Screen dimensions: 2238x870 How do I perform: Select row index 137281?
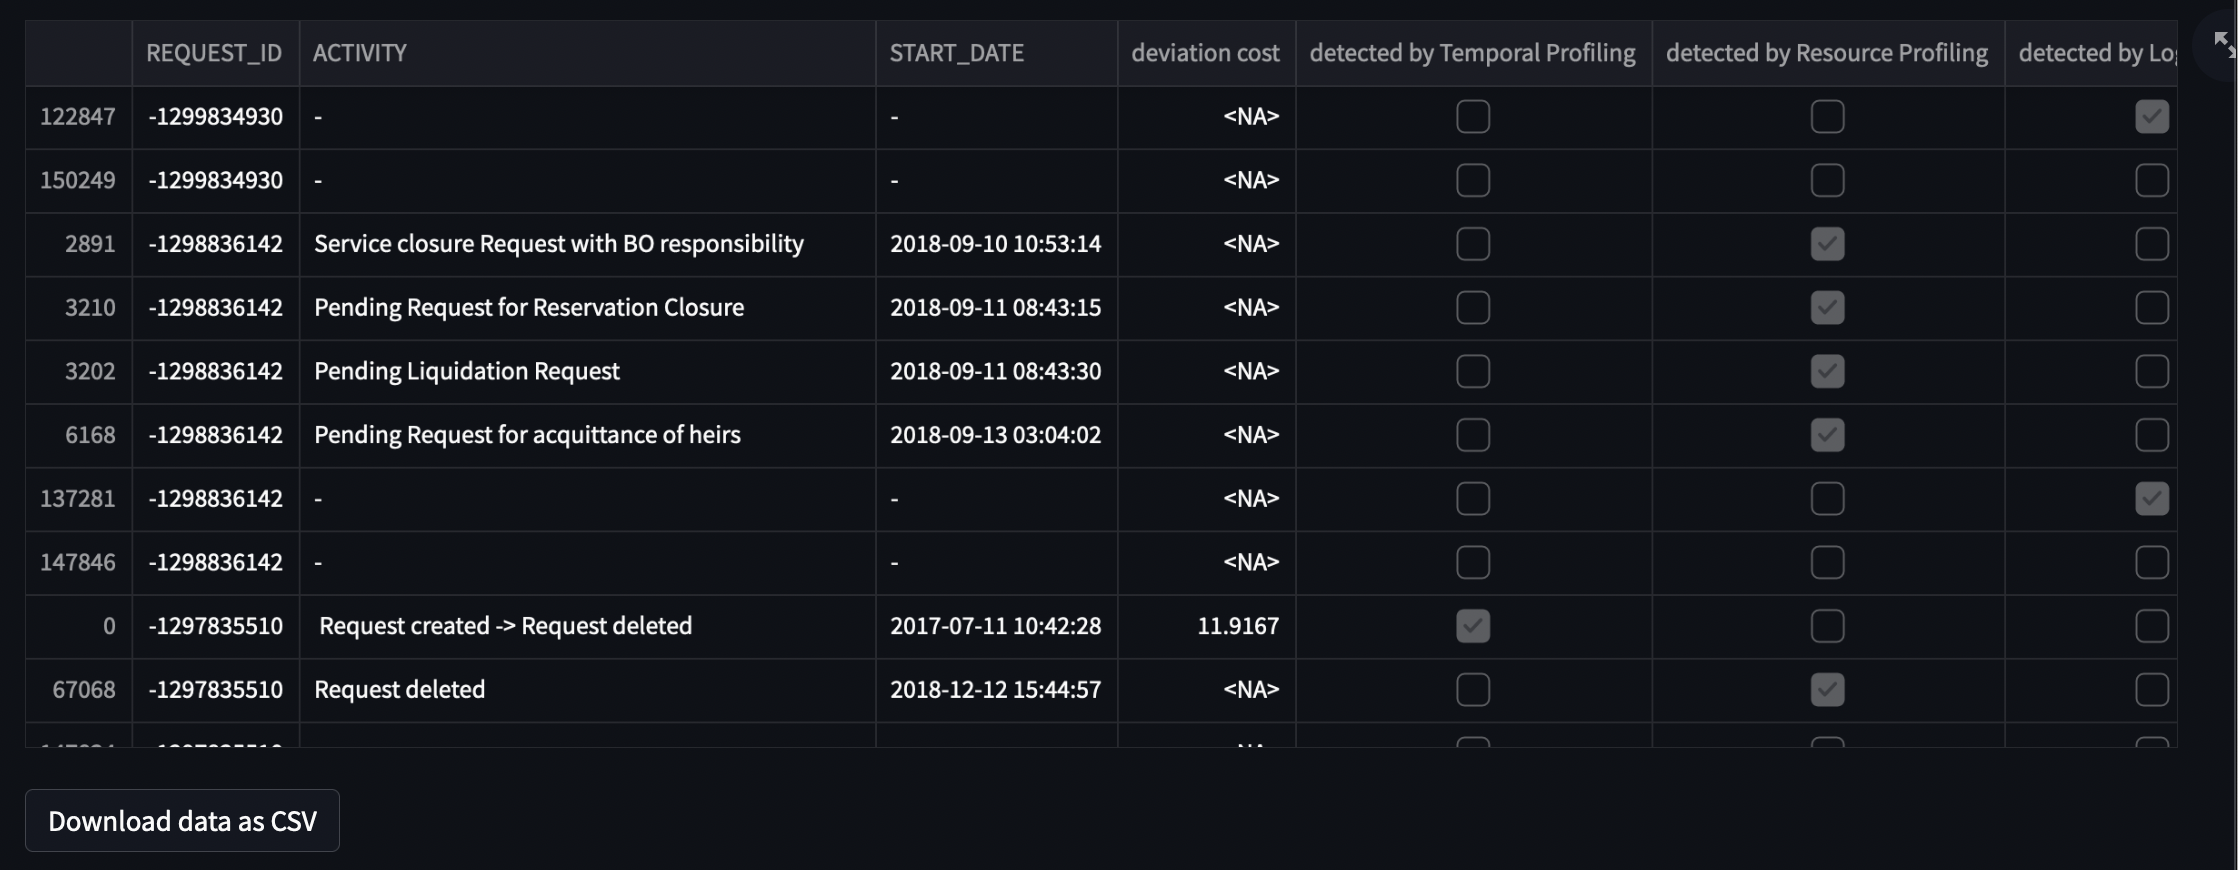[78, 499]
